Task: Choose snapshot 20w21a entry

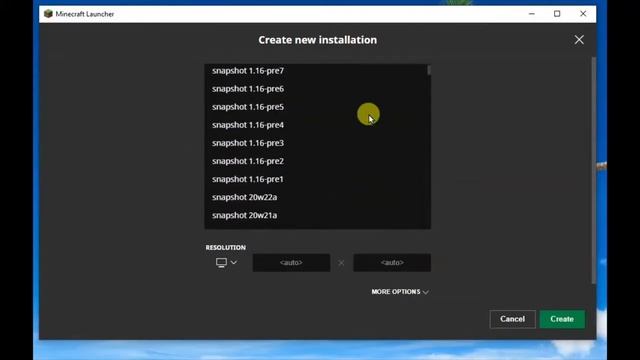Action: (x=317, y=215)
